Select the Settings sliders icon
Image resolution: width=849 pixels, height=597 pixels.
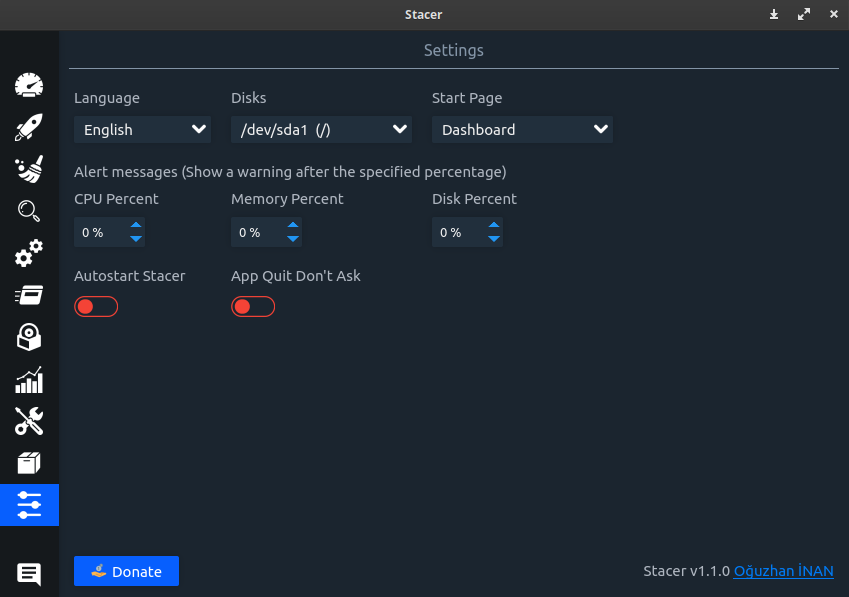pos(29,505)
